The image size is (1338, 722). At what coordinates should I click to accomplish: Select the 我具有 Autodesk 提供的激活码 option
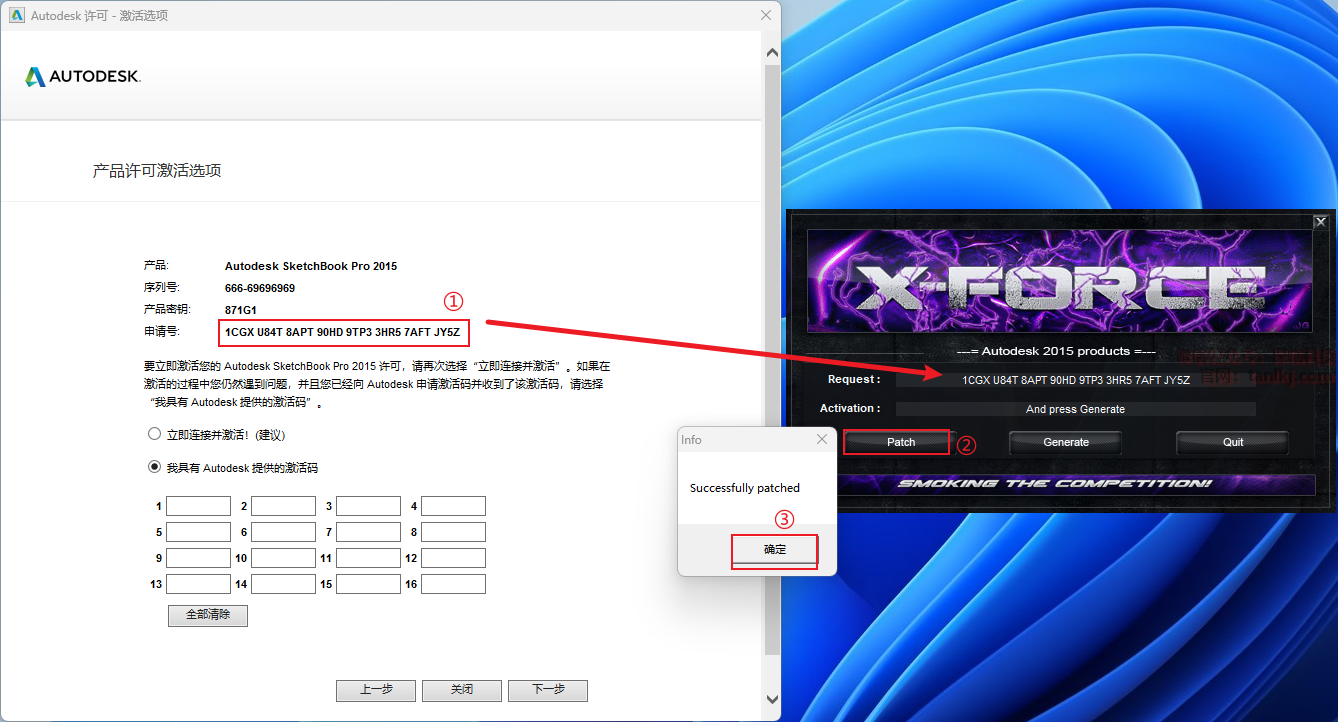[154, 467]
